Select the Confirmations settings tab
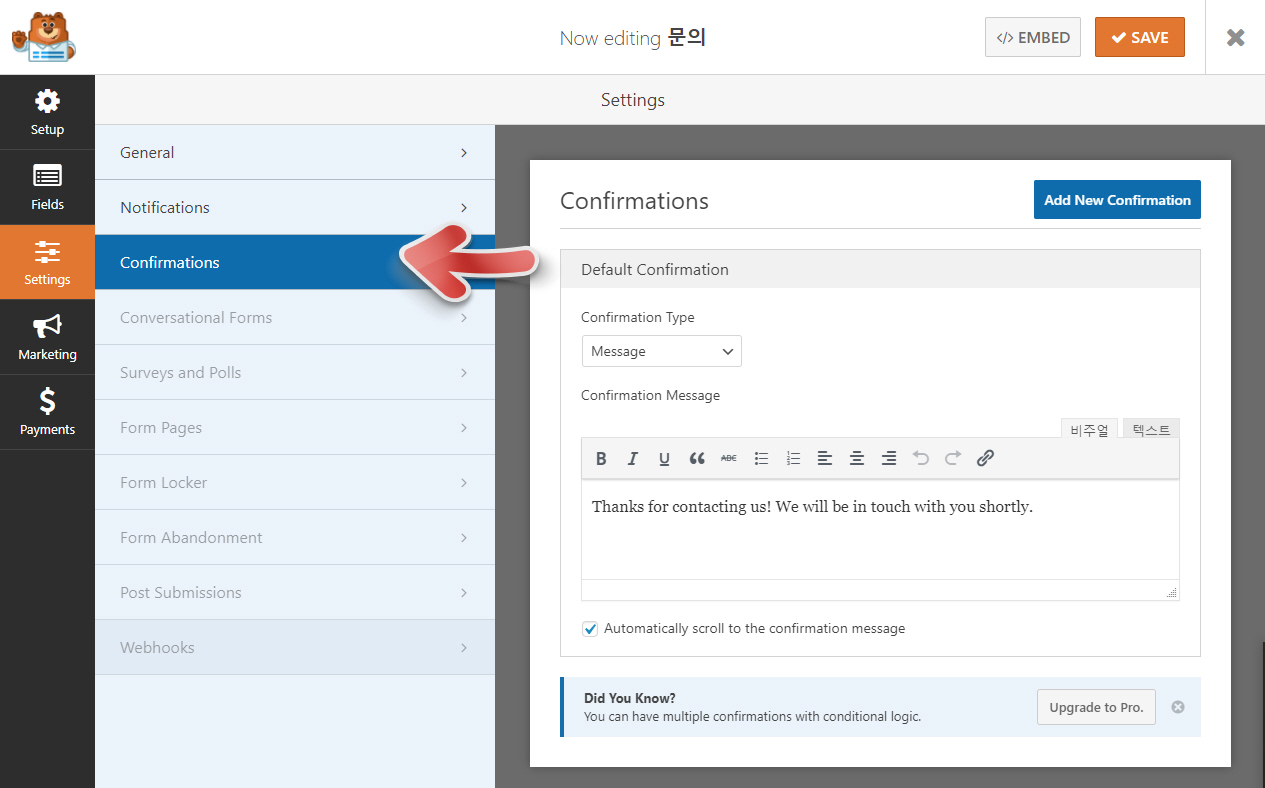Image resolution: width=1265 pixels, height=788 pixels. 295,262
